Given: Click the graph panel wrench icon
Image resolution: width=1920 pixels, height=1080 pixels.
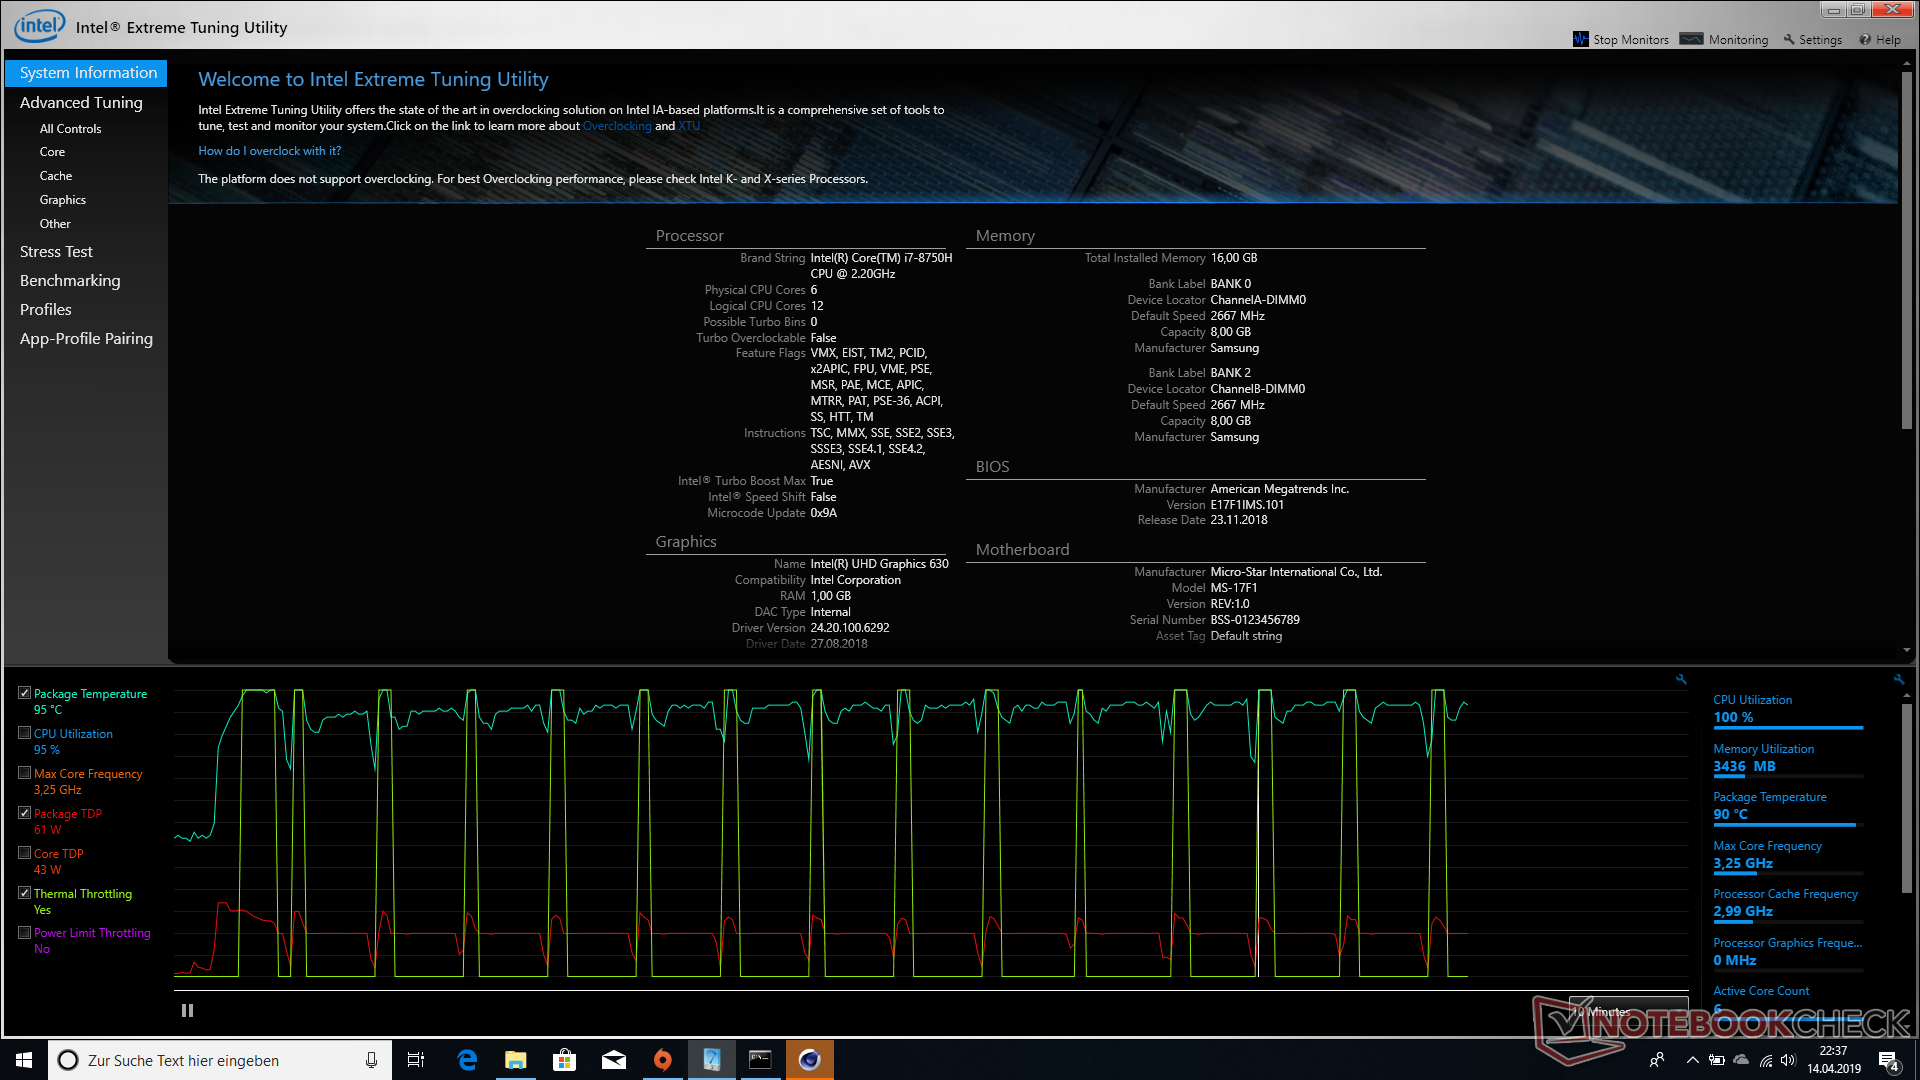Looking at the screenshot, I should point(1681,679).
